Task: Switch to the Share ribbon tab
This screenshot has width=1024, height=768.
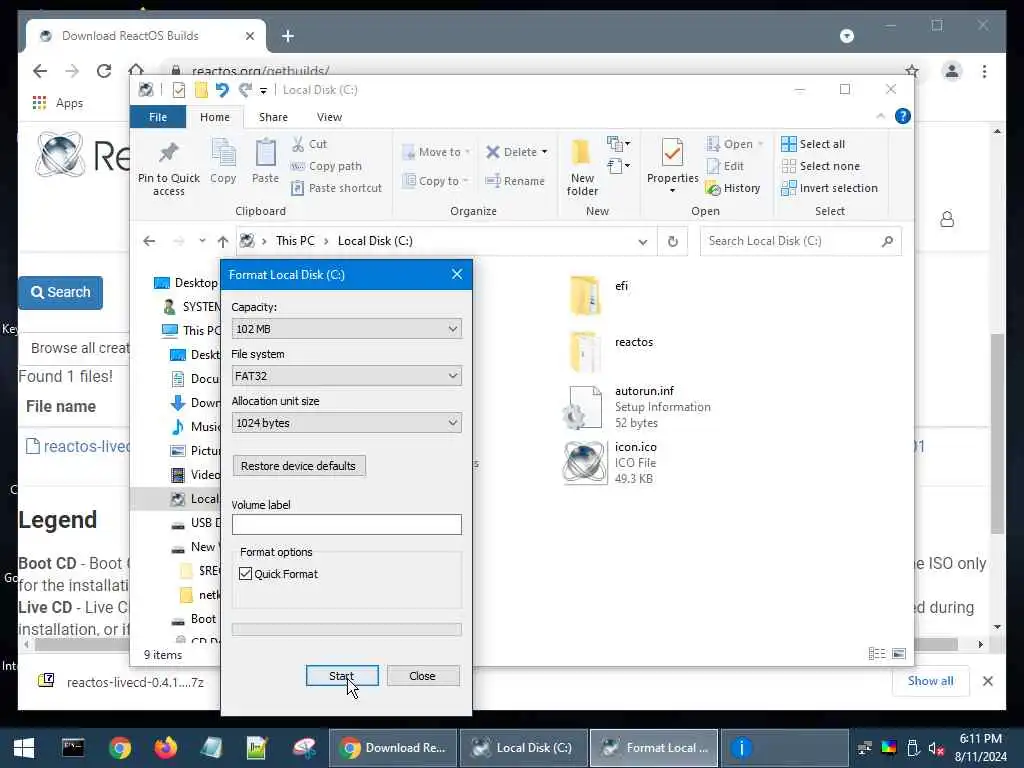Action: [x=273, y=117]
